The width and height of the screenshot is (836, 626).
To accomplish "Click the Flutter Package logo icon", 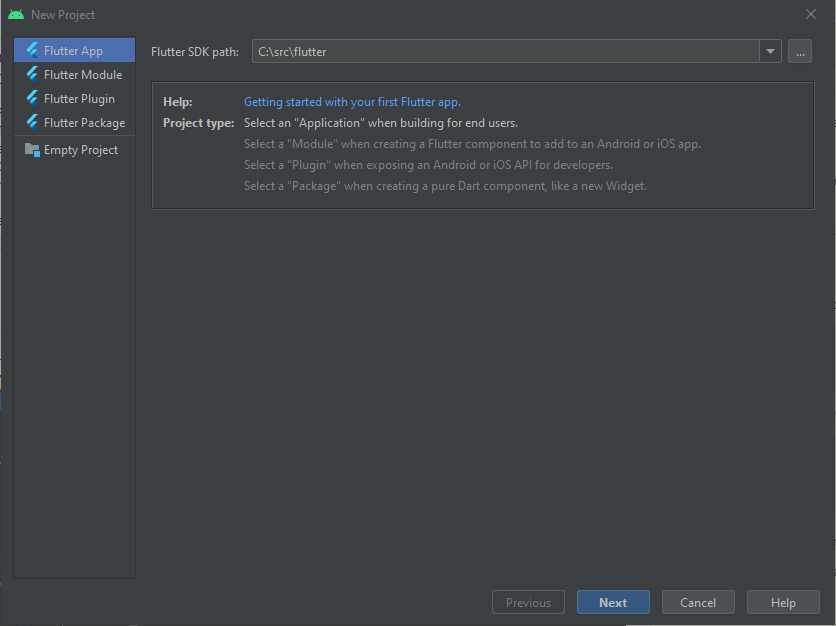I will point(33,122).
